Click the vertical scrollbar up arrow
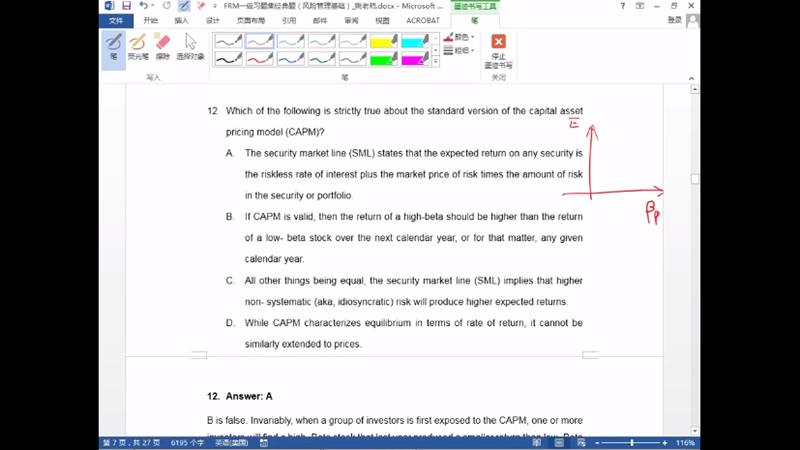The image size is (800, 450). (694, 89)
